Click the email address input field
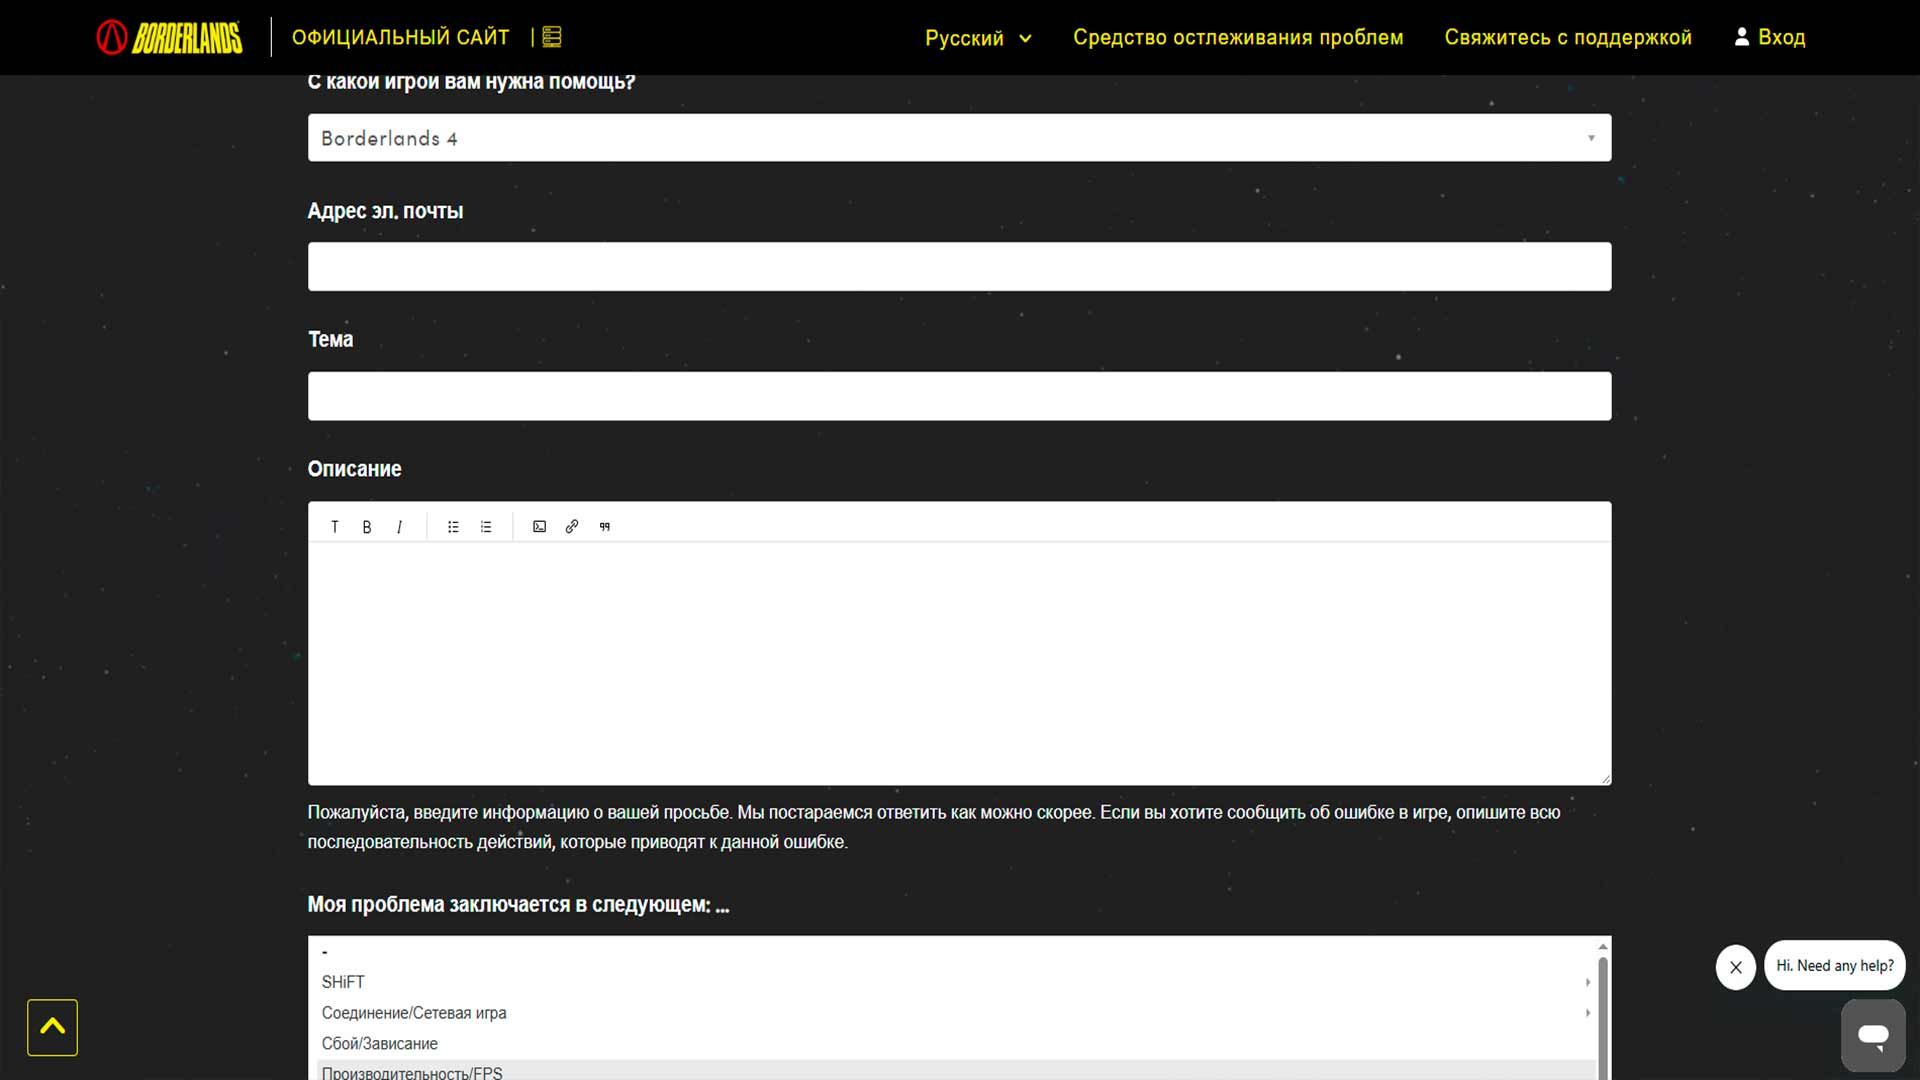 [959, 267]
